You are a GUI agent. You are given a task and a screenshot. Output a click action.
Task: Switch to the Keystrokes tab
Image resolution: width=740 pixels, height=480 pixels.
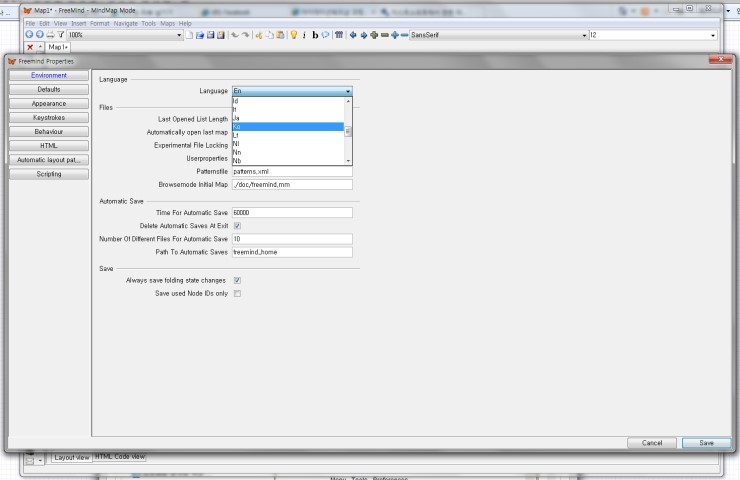[48, 117]
